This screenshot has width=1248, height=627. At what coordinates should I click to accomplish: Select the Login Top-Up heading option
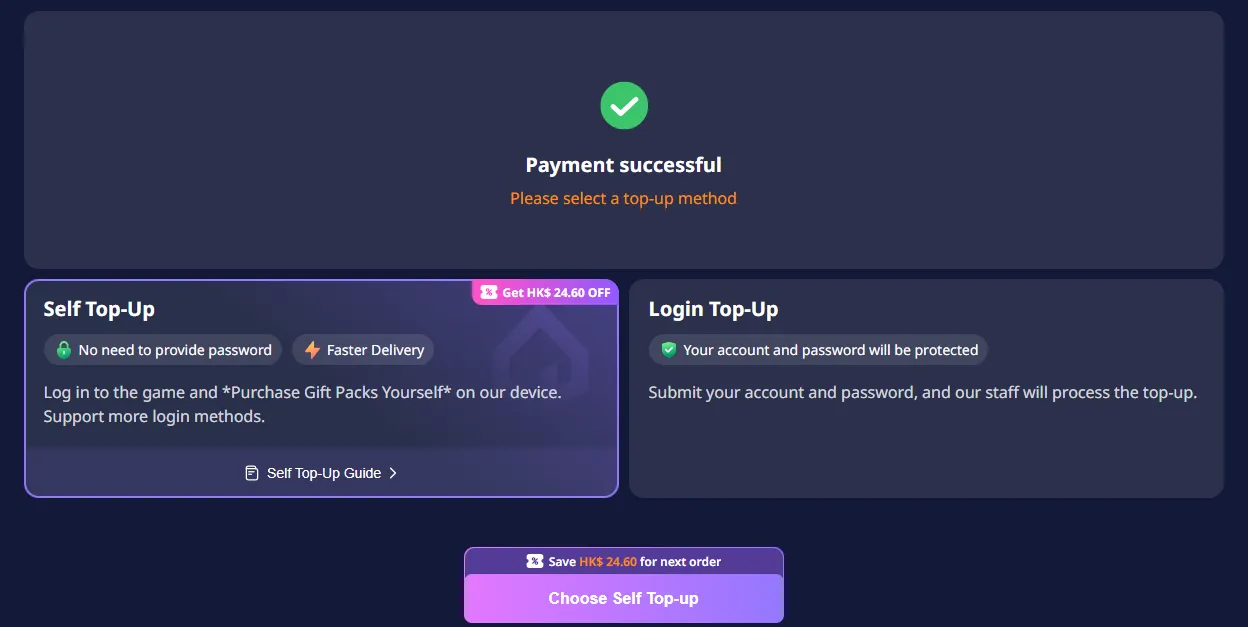tap(713, 310)
